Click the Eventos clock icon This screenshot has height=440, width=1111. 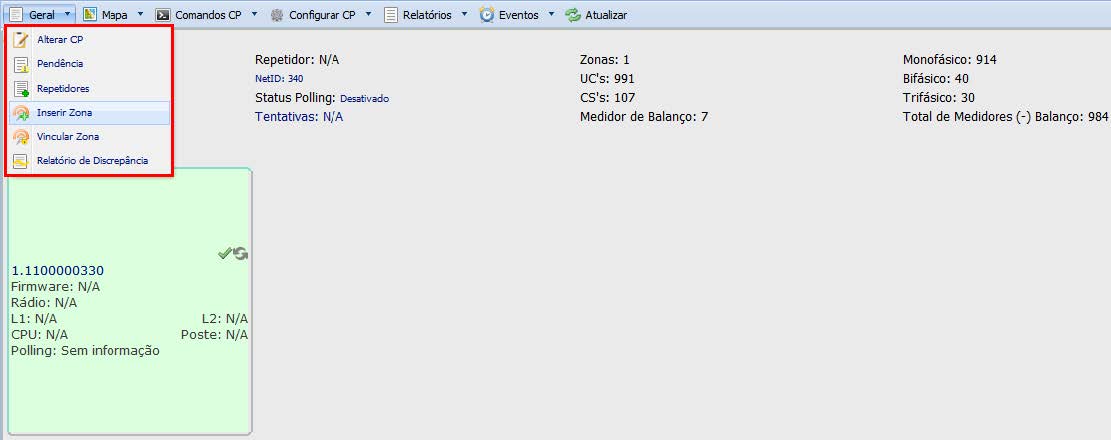tap(487, 15)
